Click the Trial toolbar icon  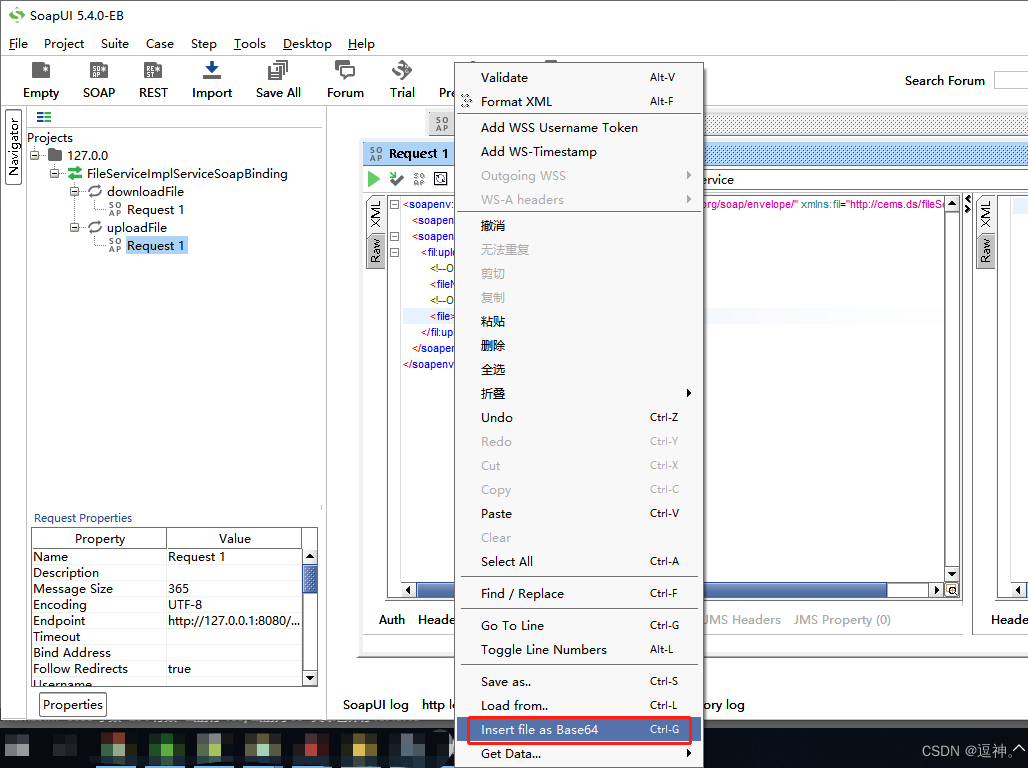(402, 70)
